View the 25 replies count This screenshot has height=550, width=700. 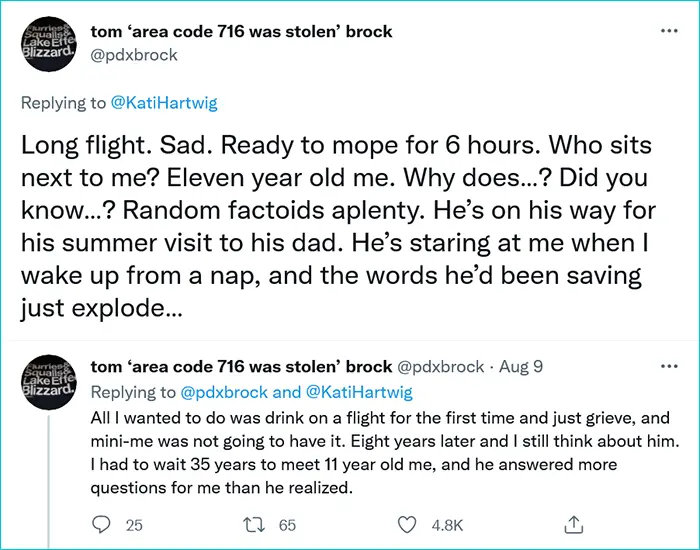(x=135, y=524)
